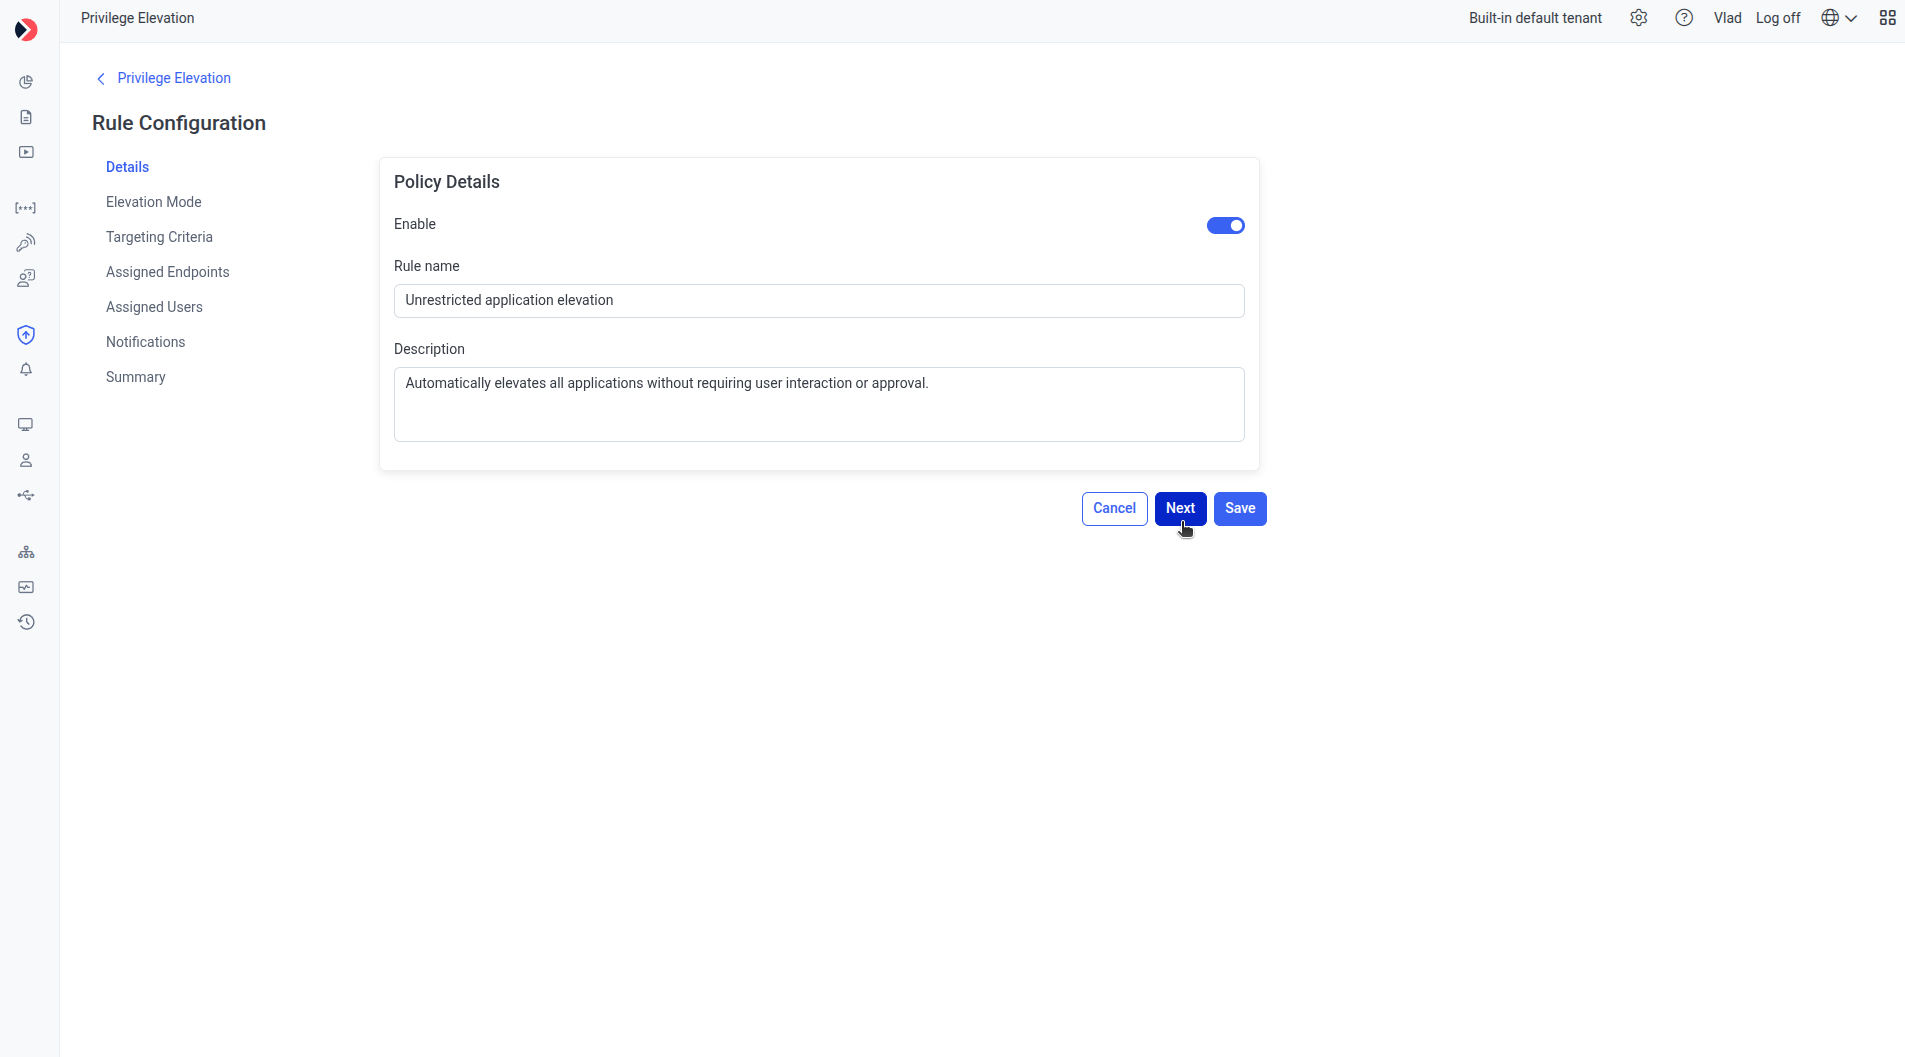
Task: Click the Log off link
Action: click(x=1778, y=18)
